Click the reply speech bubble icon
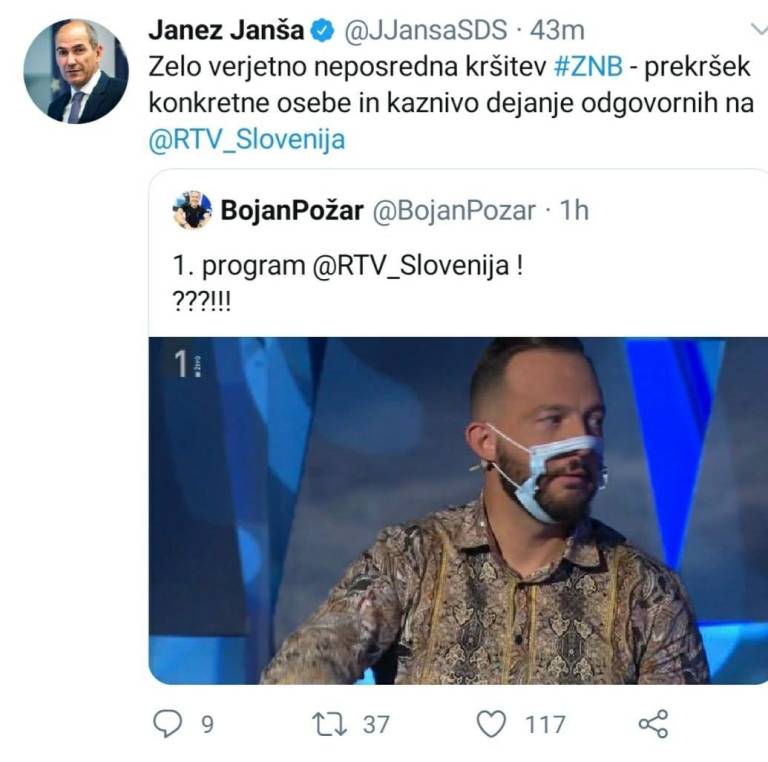Image resolution: width=768 pixels, height=762 pixels. click(x=168, y=723)
